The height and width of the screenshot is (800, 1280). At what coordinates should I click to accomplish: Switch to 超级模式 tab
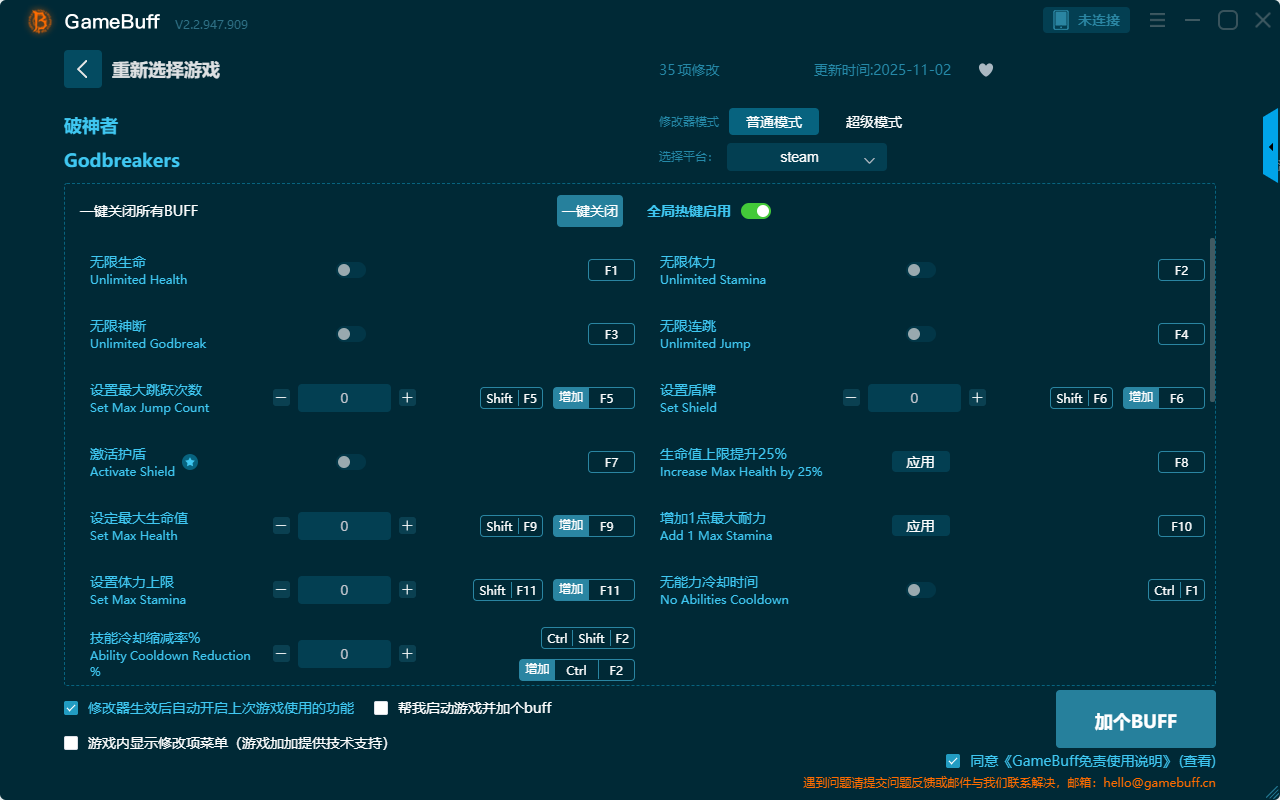[873, 122]
